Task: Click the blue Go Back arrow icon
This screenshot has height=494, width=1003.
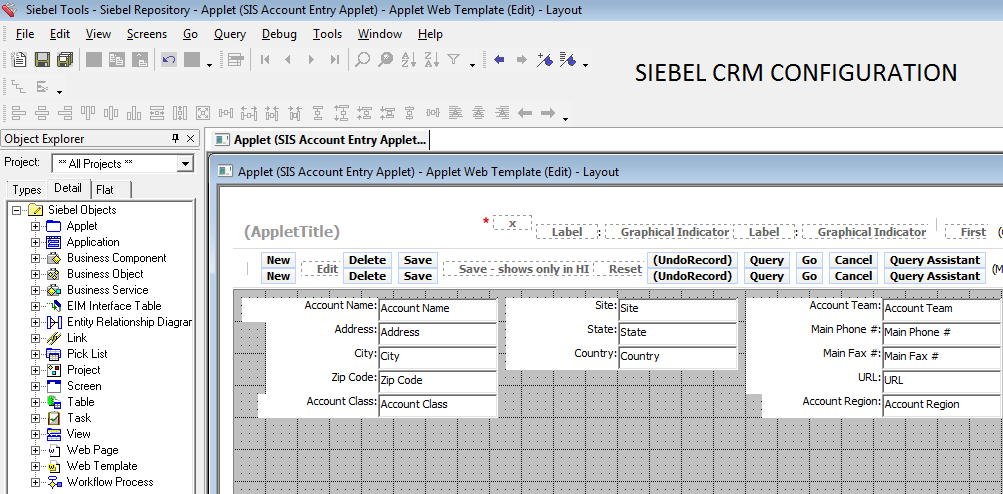Action: [x=500, y=60]
